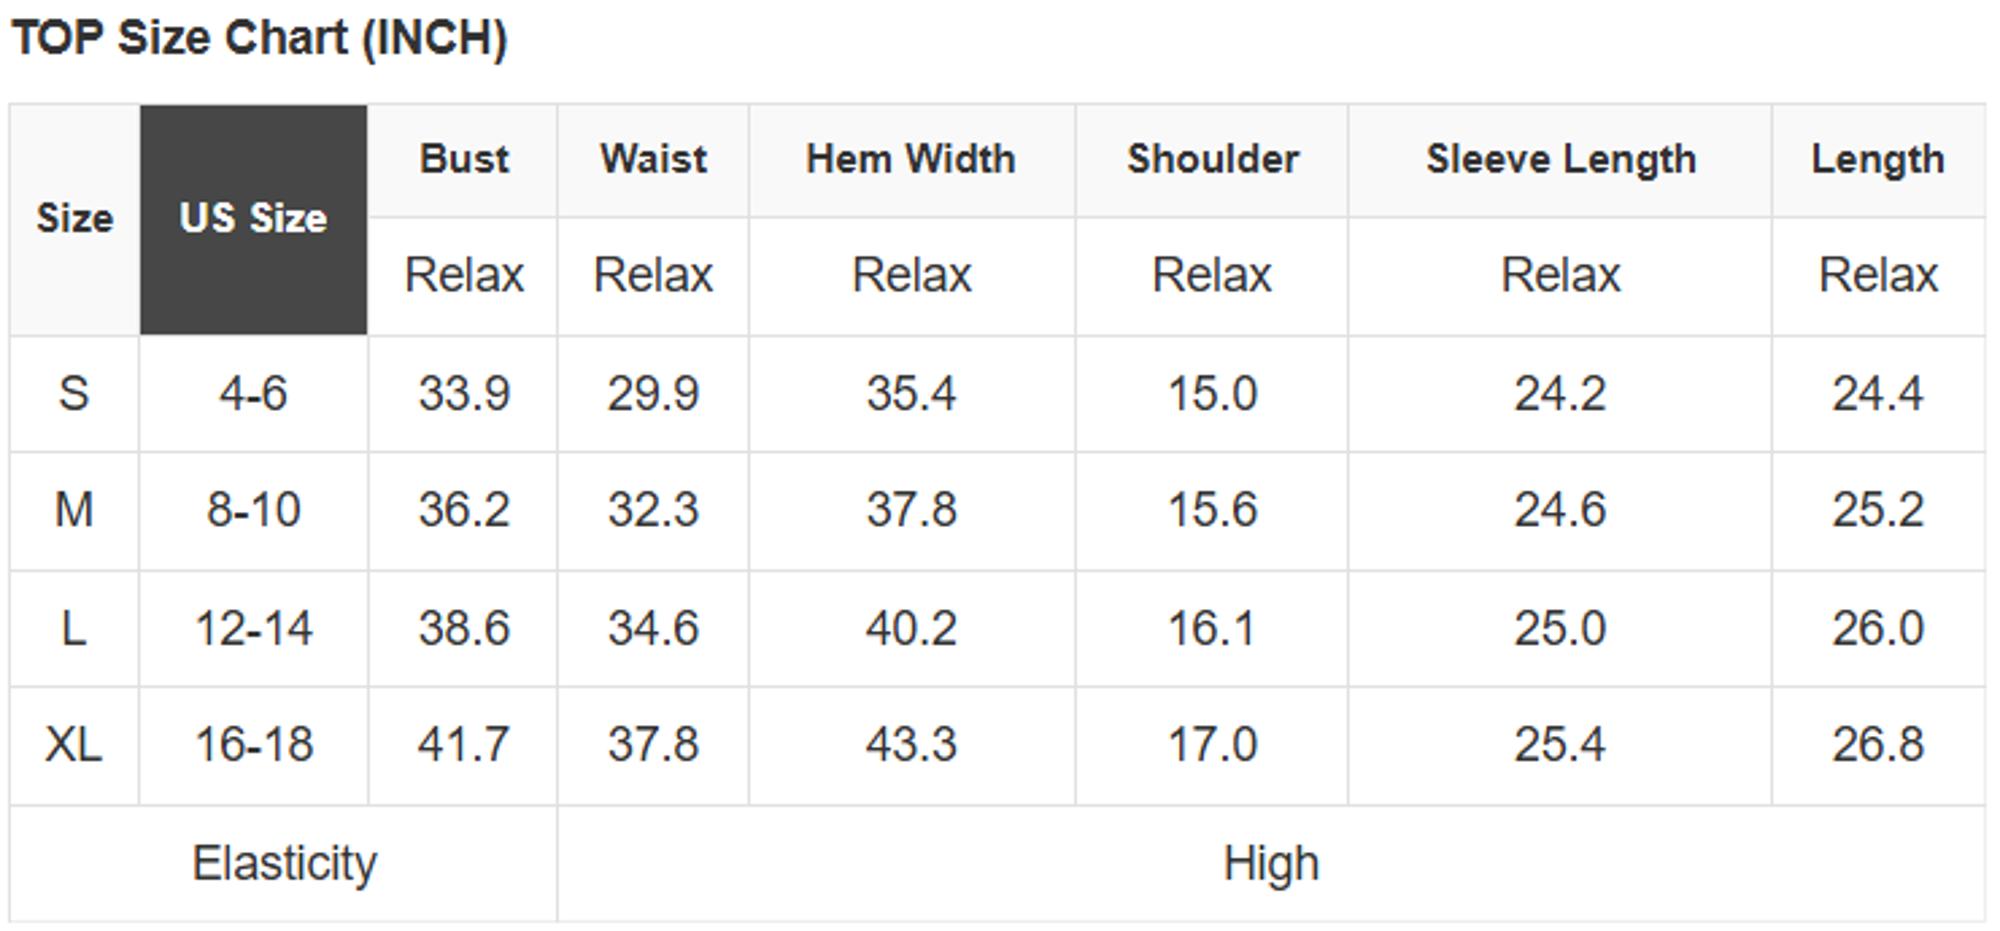The image size is (2000, 931).
Task: Select the Bust column header
Action: [x=464, y=160]
